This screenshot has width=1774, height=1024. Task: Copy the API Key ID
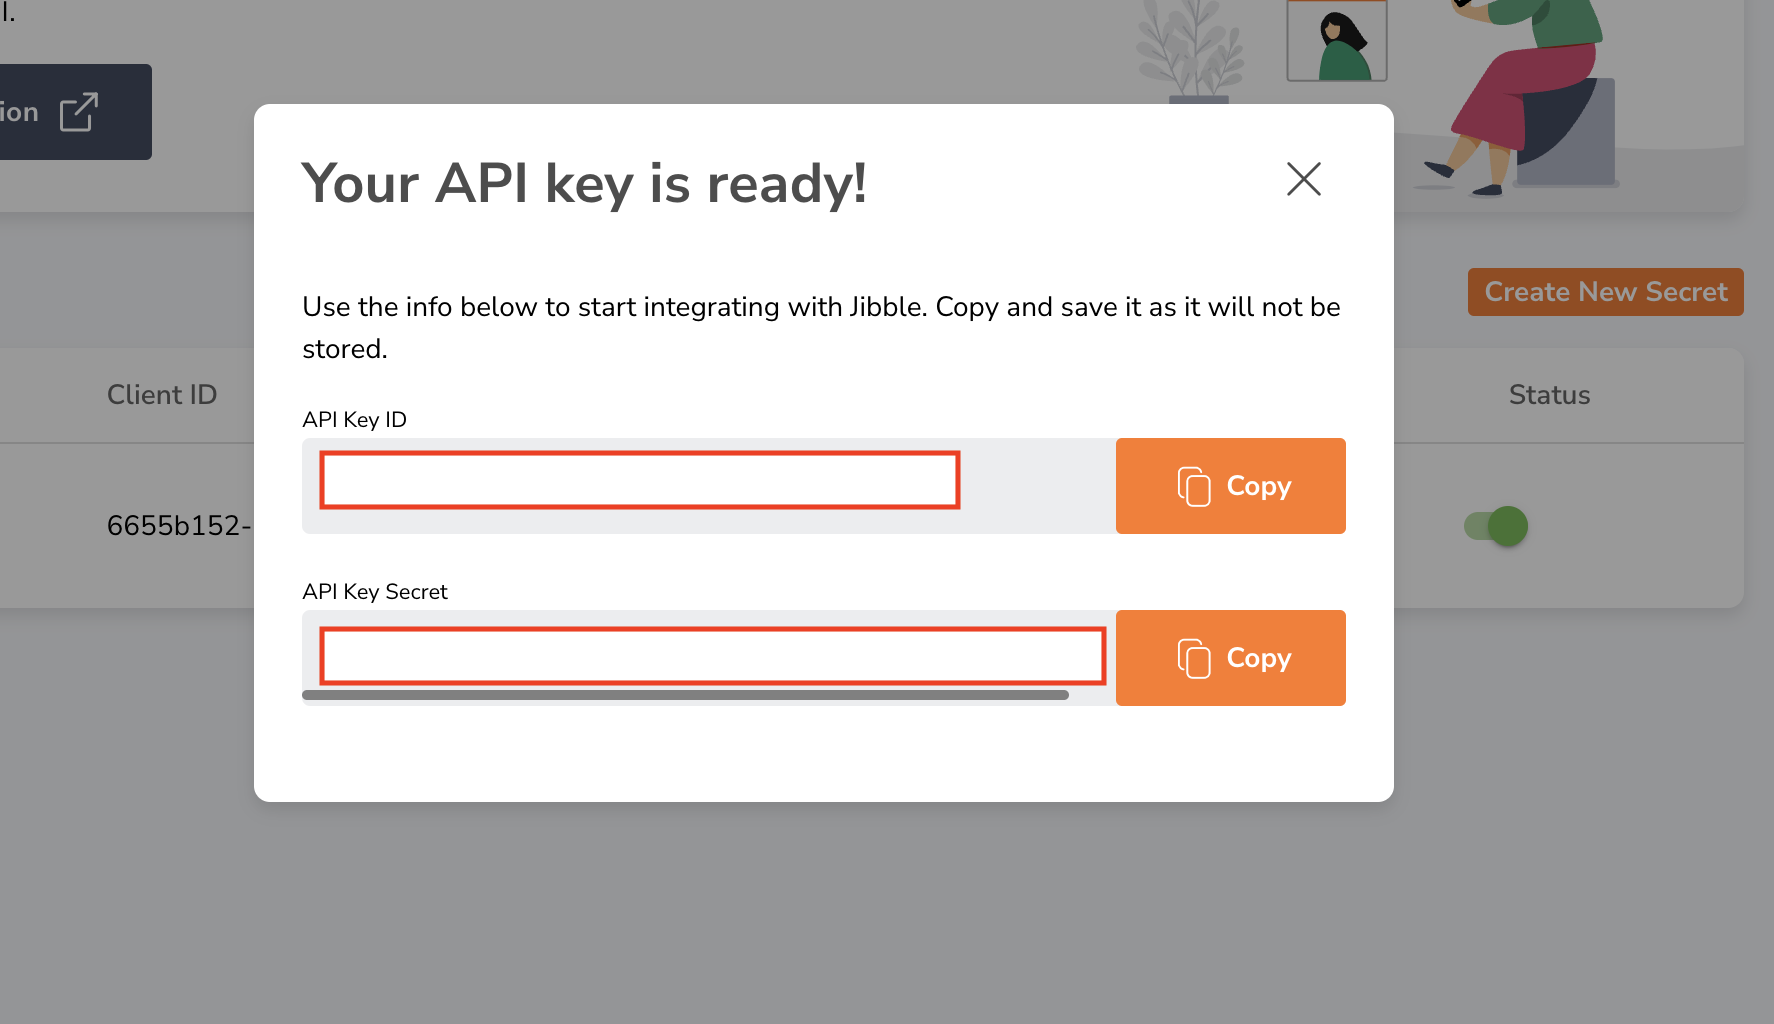click(x=1230, y=486)
